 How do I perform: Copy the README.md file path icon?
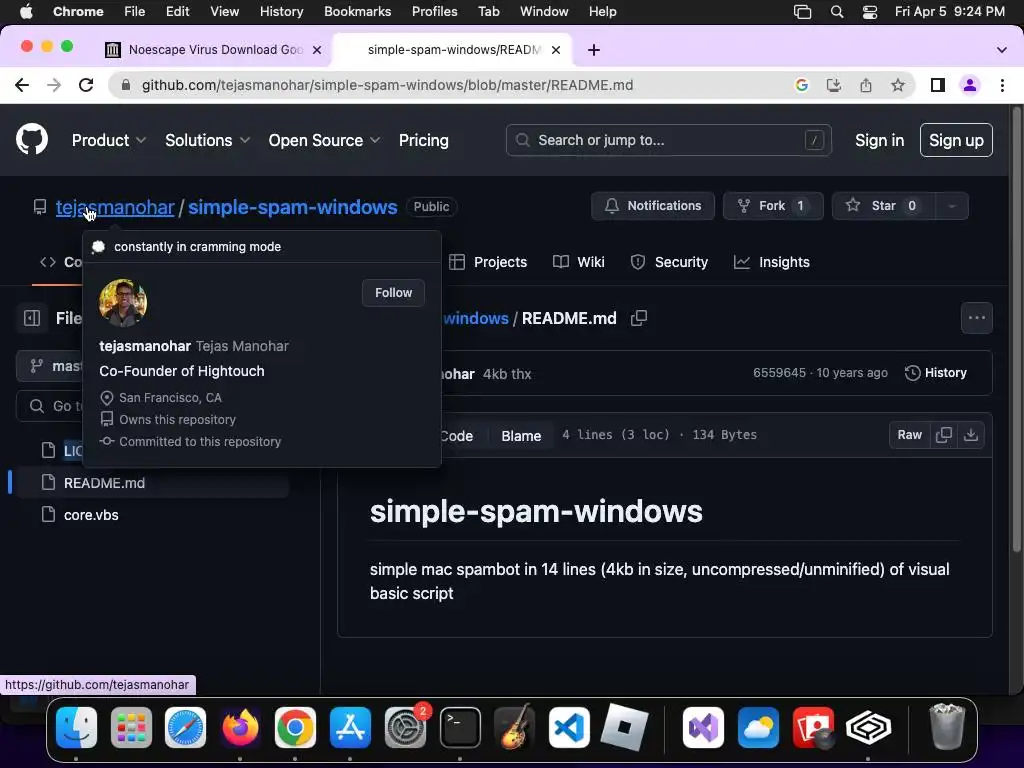[x=639, y=318]
